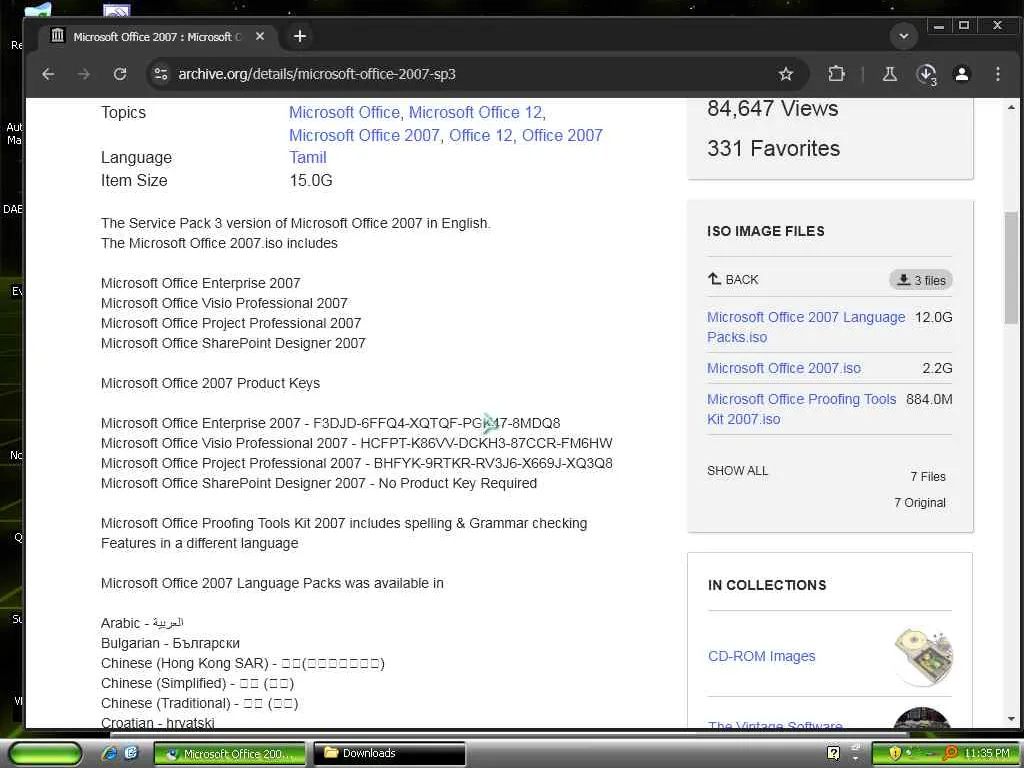Download all with the 3 files button
1024x768 pixels.
pos(921,280)
